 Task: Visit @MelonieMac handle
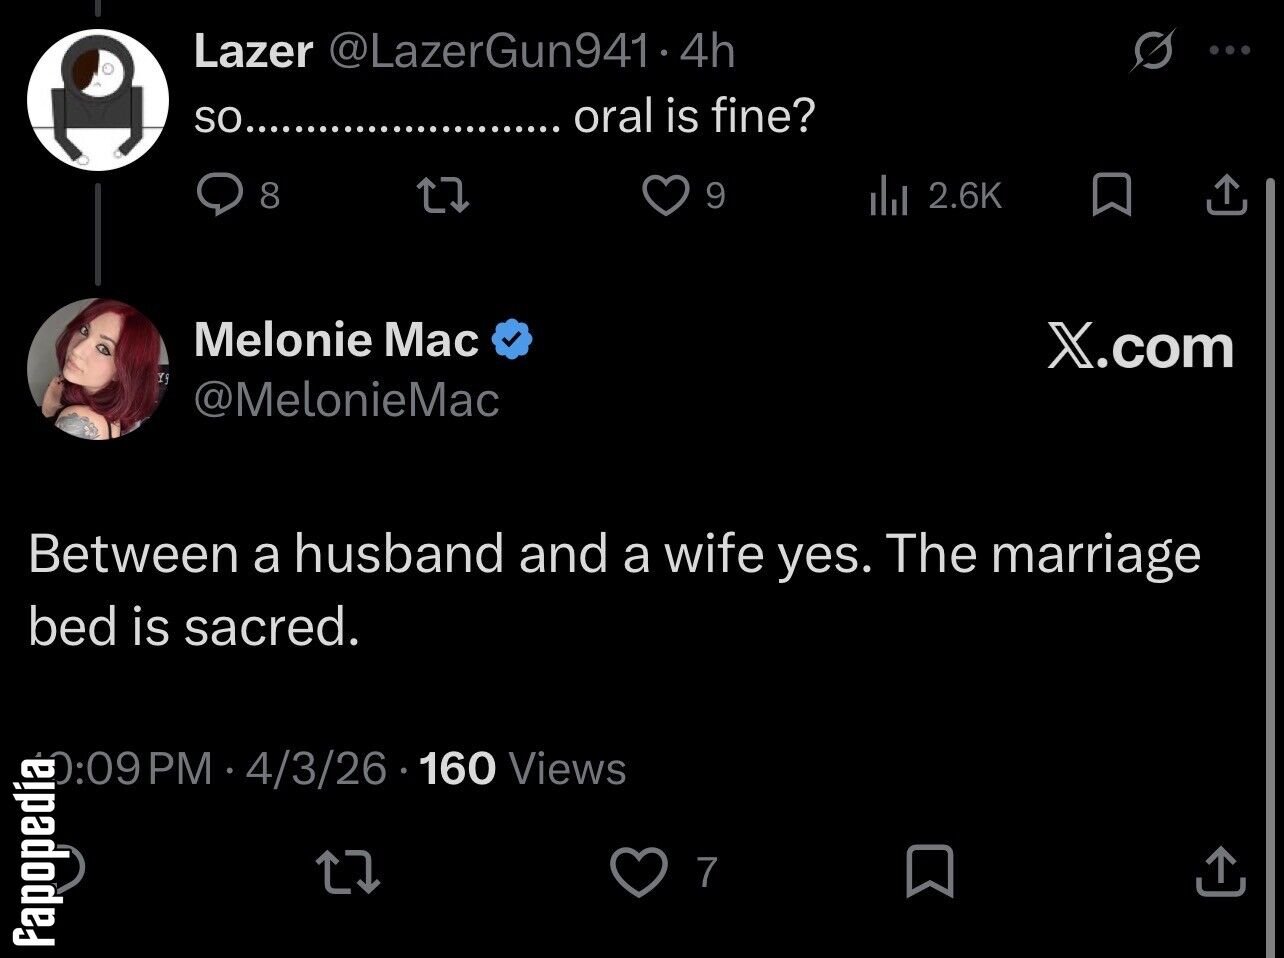[x=346, y=400]
